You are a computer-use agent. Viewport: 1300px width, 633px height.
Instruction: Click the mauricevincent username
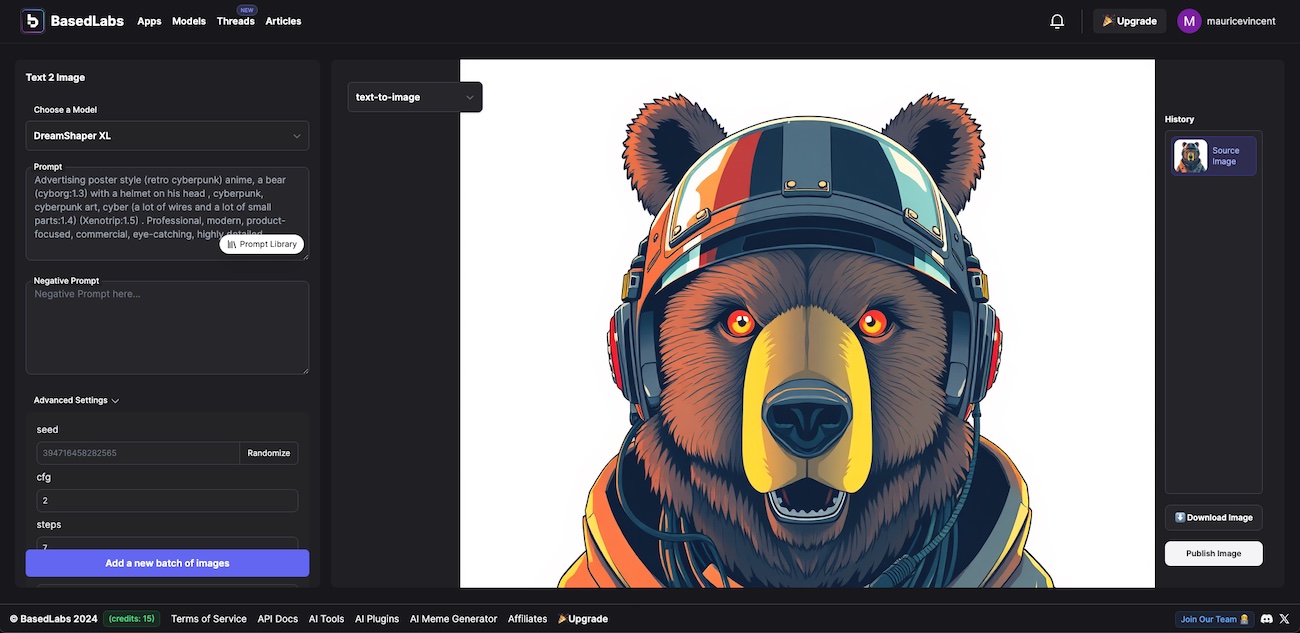point(1241,21)
